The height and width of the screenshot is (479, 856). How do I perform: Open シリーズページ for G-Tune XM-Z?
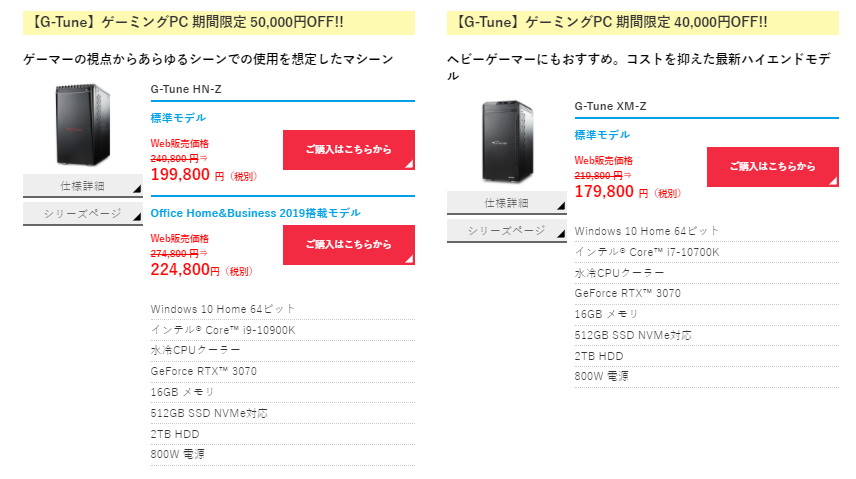click(x=507, y=230)
